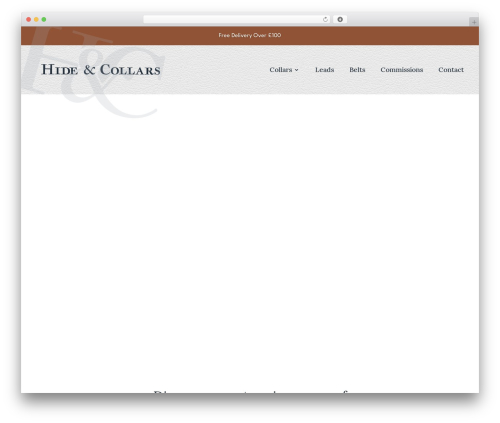Reload the page with the refresh icon
The width and height of the screenshot is (500, 423).
(x=325, y=19)
